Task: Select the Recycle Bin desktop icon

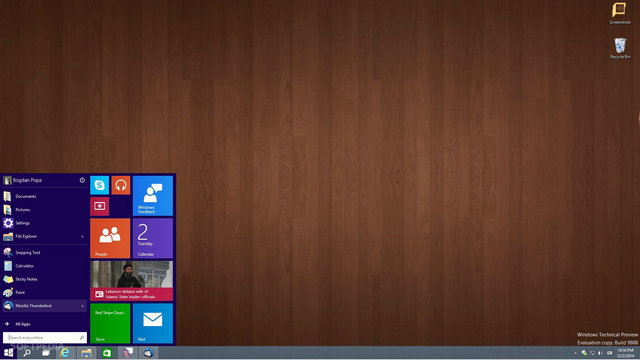Action: (x=620, y=48)
